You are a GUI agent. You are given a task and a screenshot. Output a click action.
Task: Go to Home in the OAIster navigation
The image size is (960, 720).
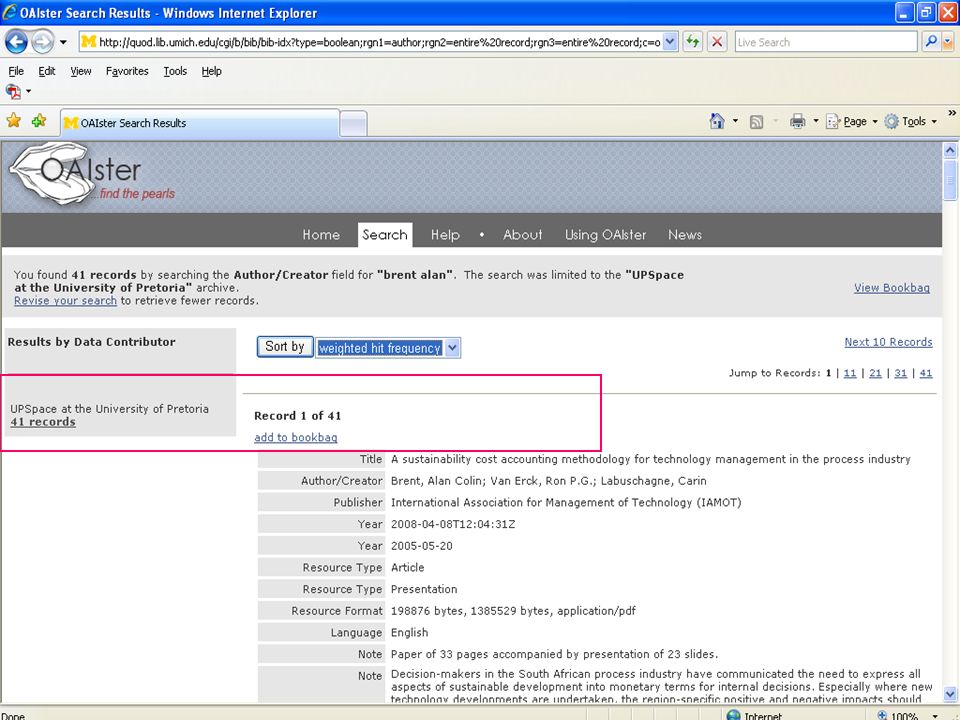point(321,234)
